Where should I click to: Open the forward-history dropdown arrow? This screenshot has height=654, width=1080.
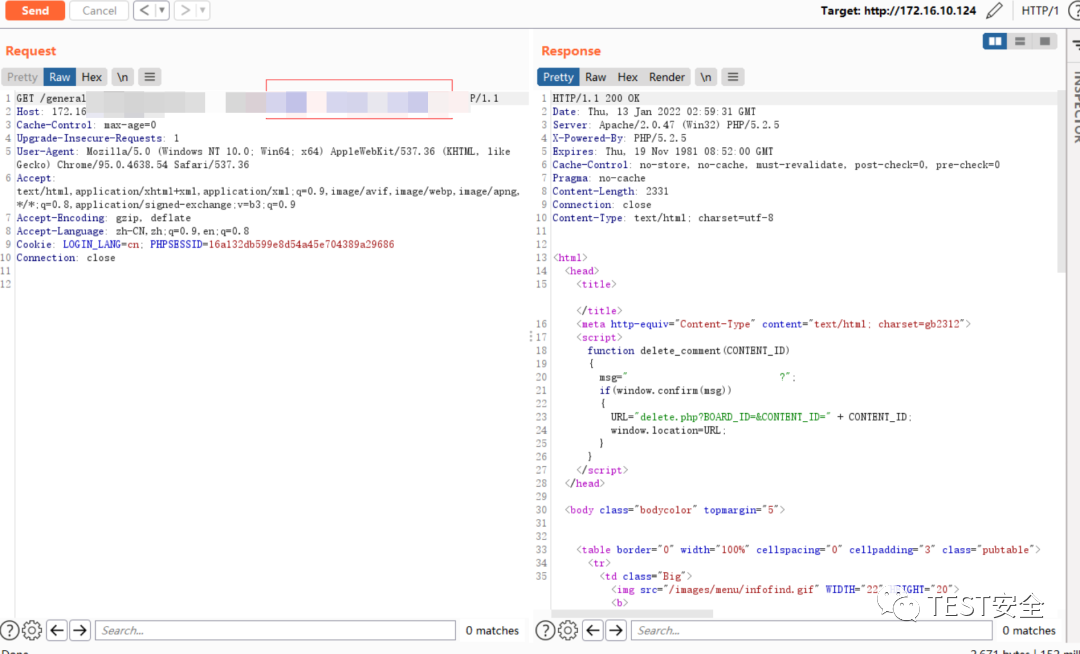tap(202, 10)
